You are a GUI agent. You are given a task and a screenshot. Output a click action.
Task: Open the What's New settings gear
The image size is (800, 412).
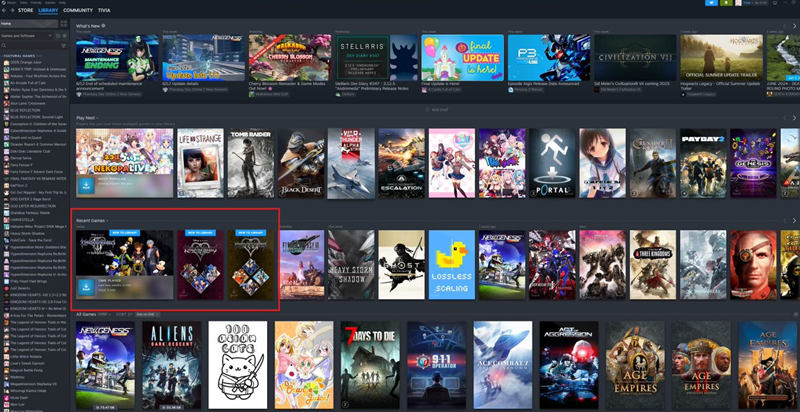tap(103, 25)
